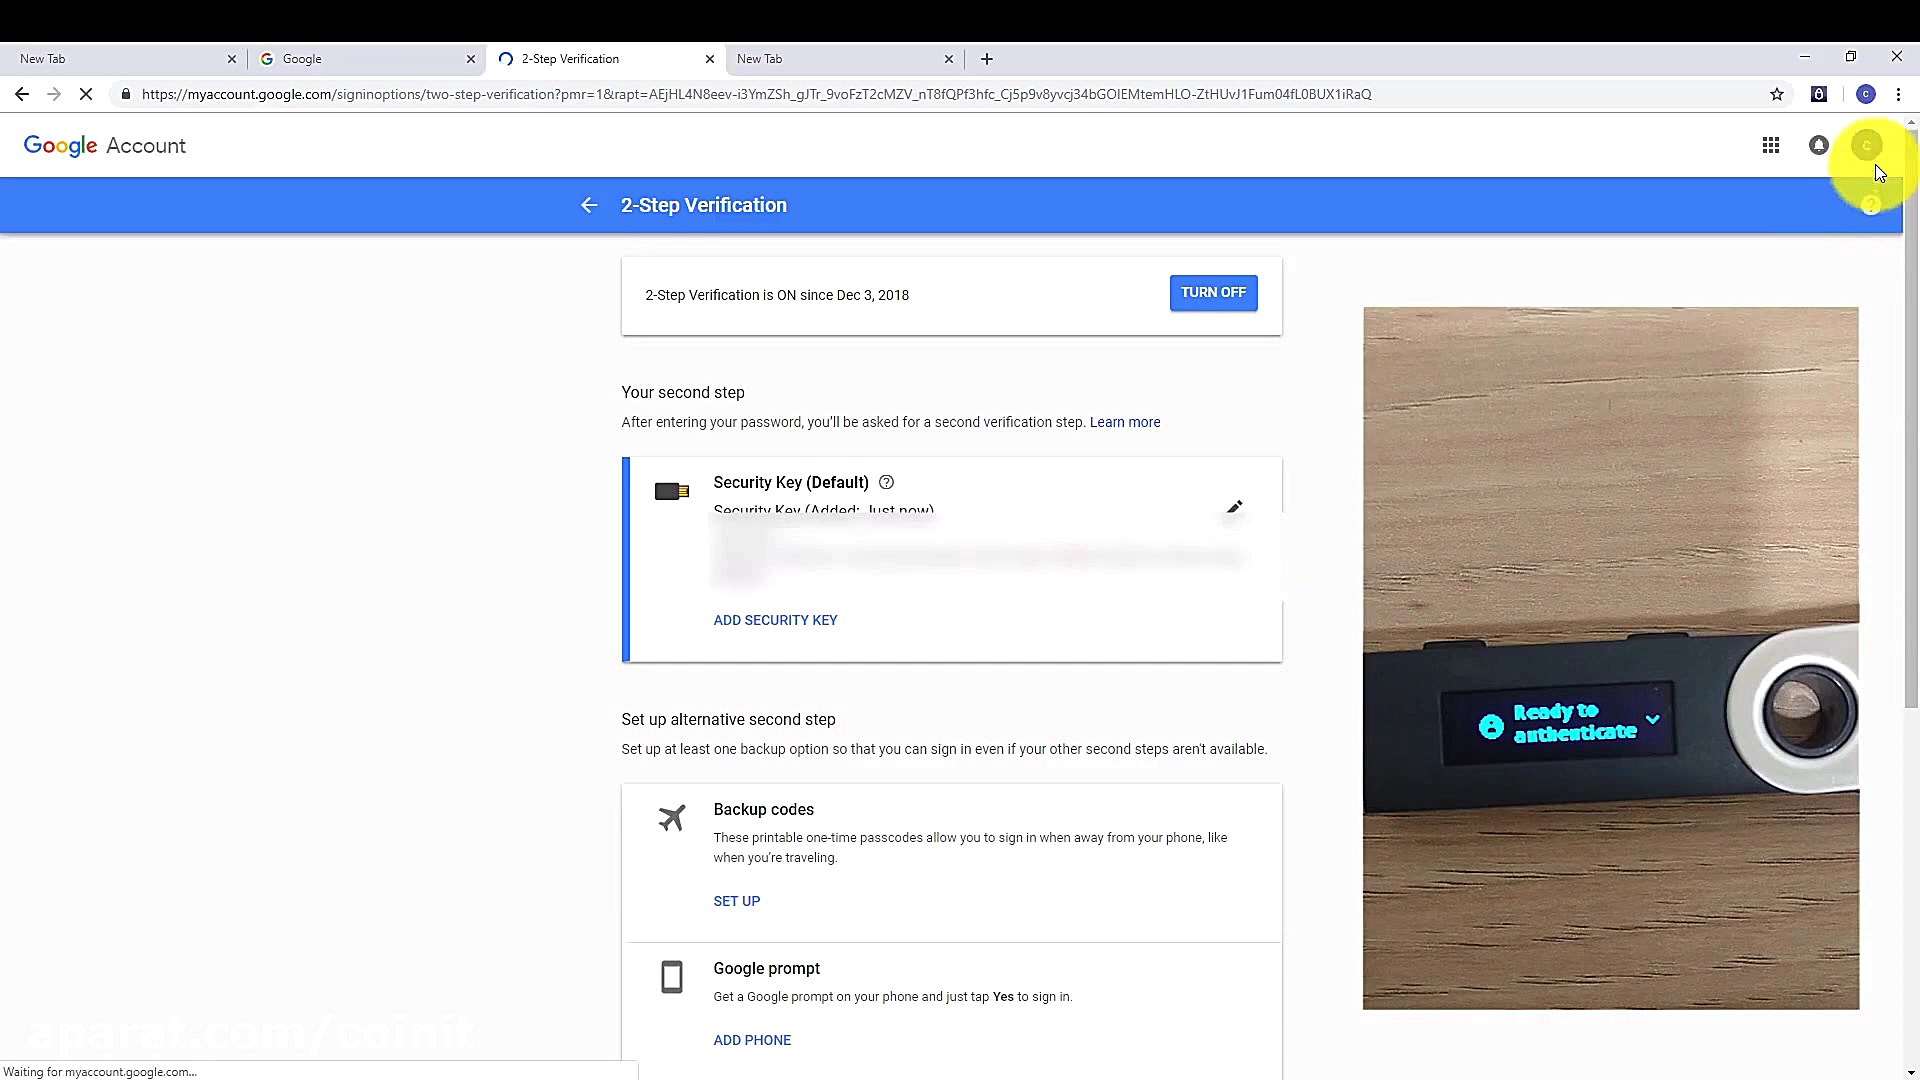Viewport: 1920px width, 1080px height.
Task: Click the scrollbar down arrow
Action: coord(1911,1072)
